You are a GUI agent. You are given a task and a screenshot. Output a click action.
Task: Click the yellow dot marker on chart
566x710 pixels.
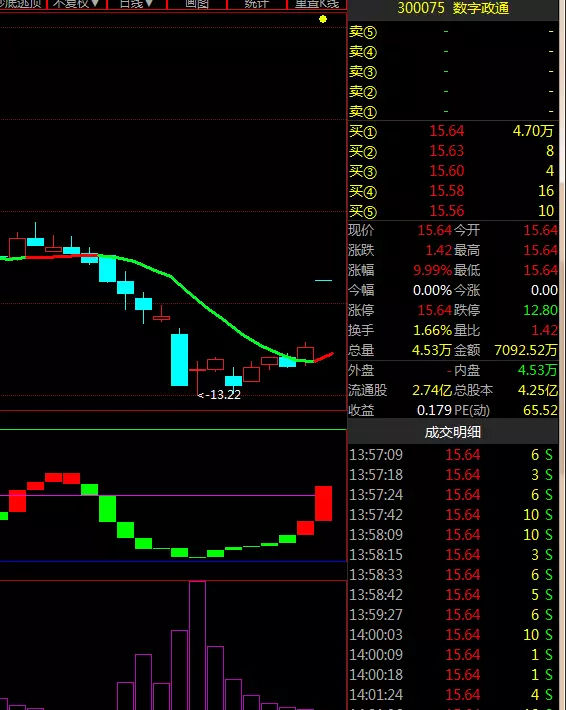[x=323, y=19]
